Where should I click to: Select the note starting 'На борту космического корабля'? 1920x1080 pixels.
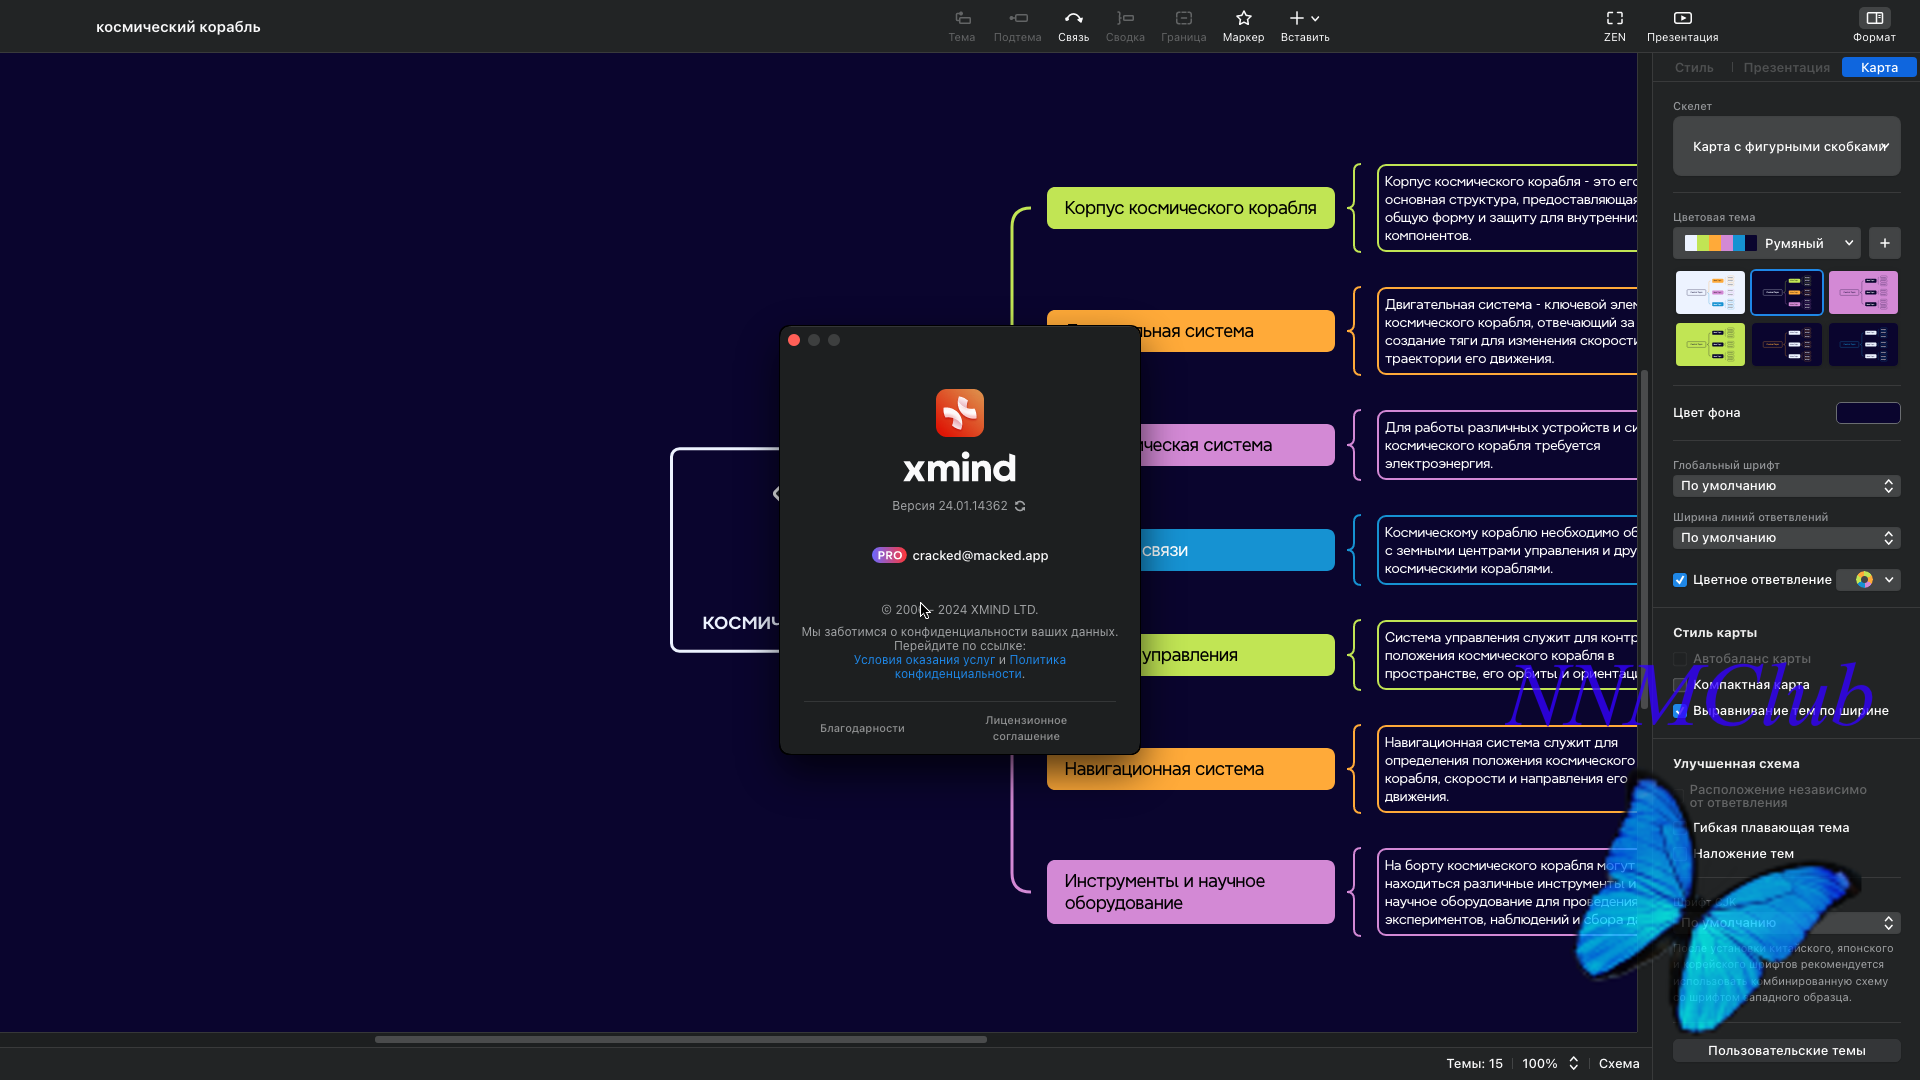1507,892
